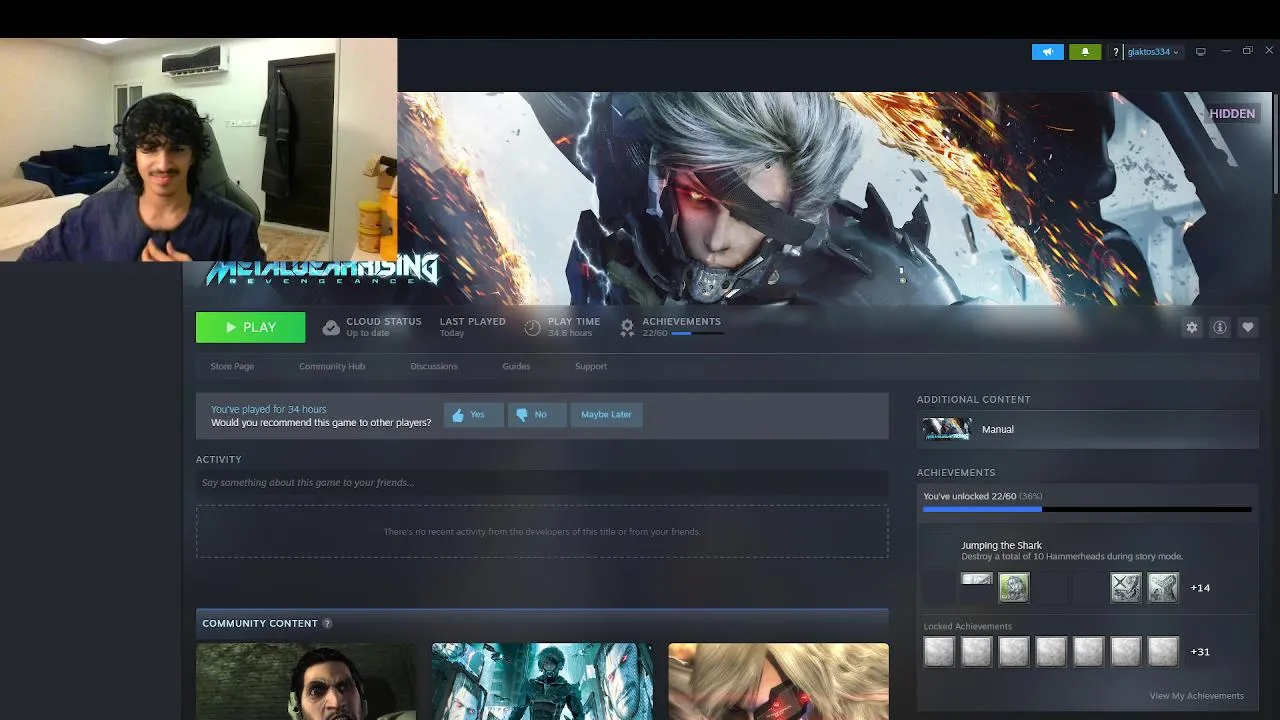
Task: Click 'You've played for 34 hours' text
Action: tap(268, 409)
